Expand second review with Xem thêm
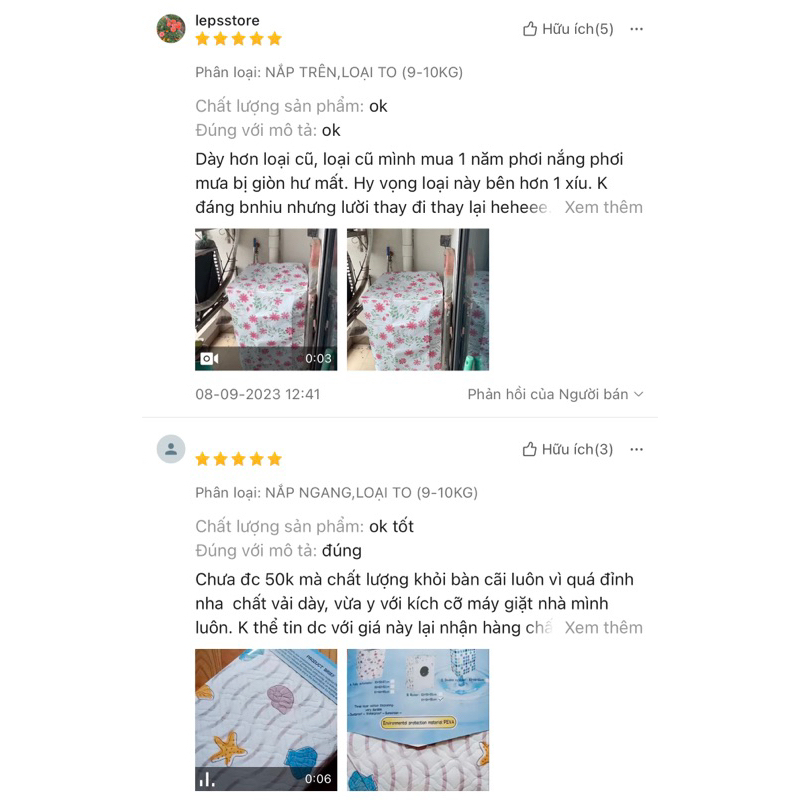Viewport: 800px width, 800px height. (x=604, y=628)
